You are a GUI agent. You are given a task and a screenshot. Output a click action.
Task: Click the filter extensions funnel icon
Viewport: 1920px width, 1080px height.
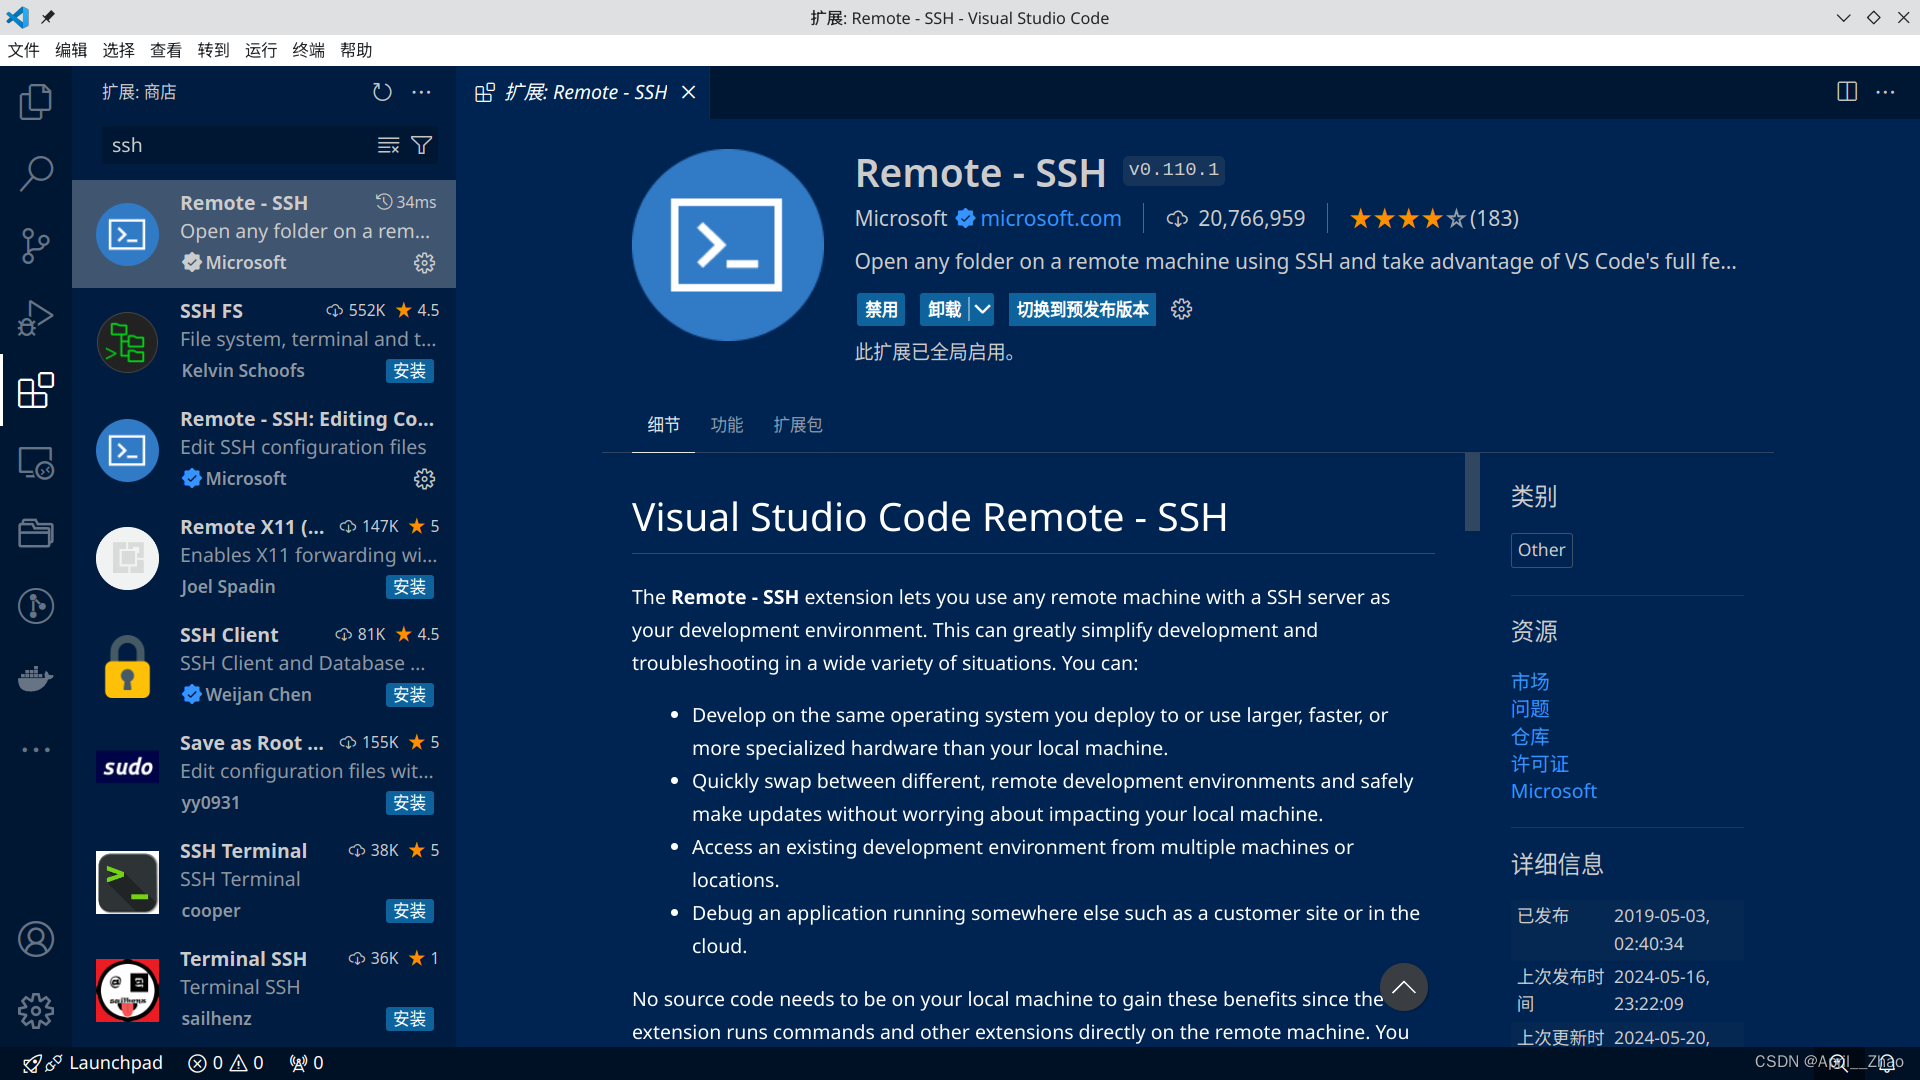pyautogui.click(x=422, y=146)
